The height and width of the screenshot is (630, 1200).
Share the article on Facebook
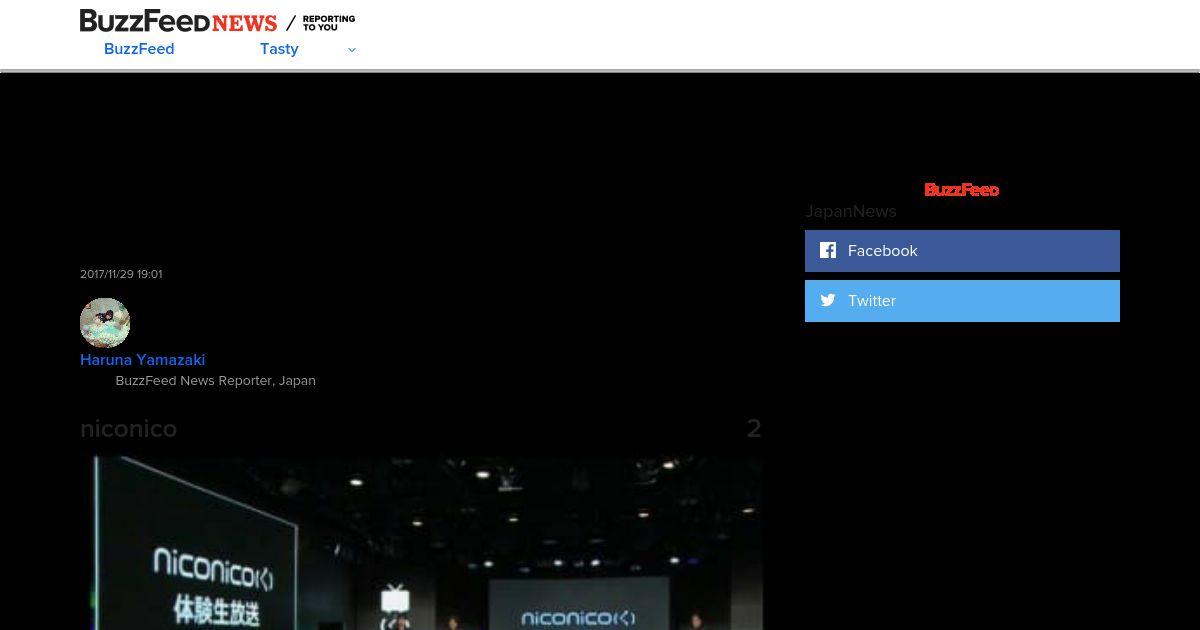962,251
